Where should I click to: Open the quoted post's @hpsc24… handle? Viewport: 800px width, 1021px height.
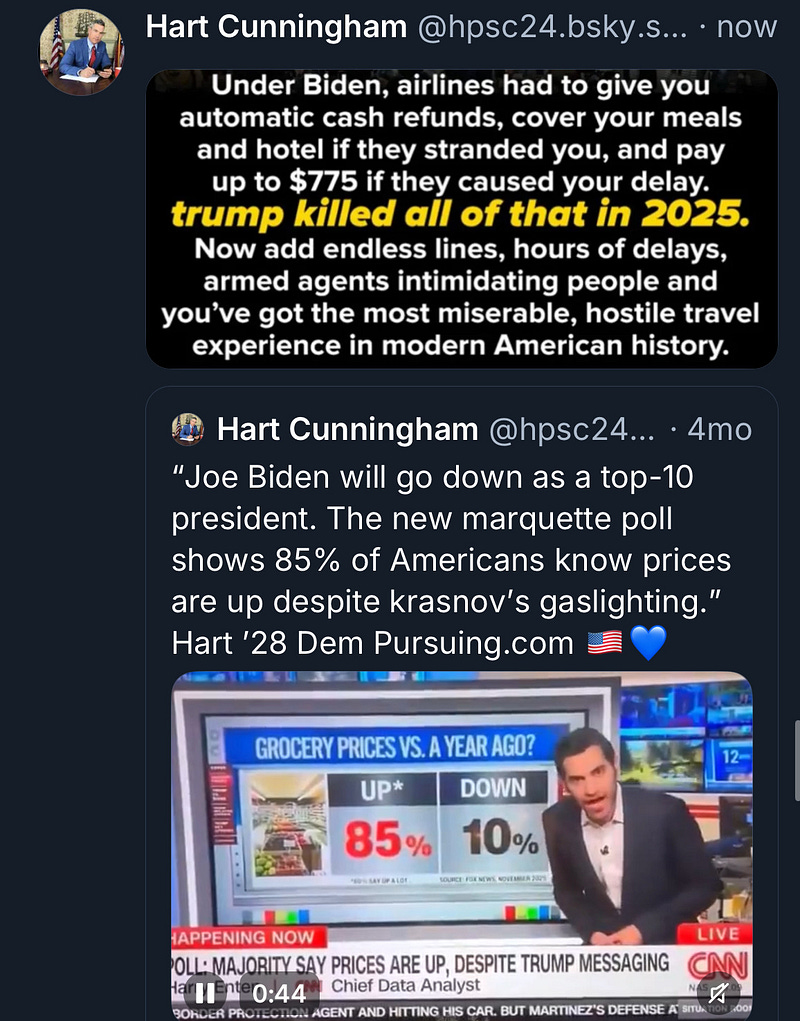coord(571,430)
